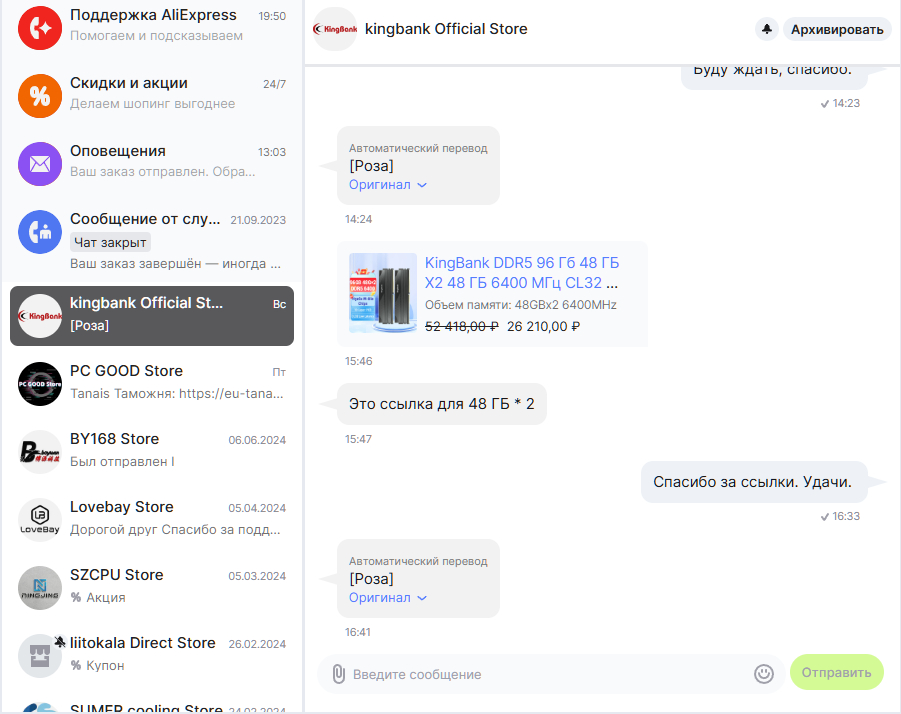The image size is (901, 714).
Task: Click the PC GOOD Store avatar
Action: coord(40,384)
